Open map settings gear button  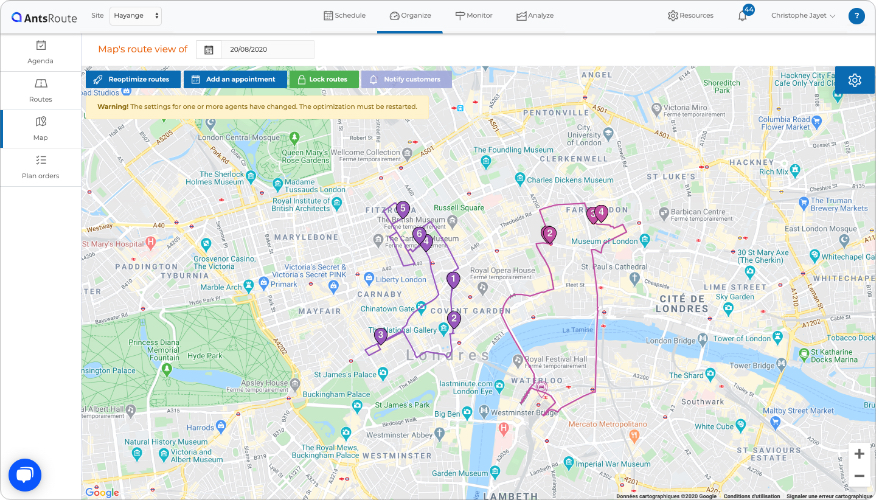click(x=854, y=80)
